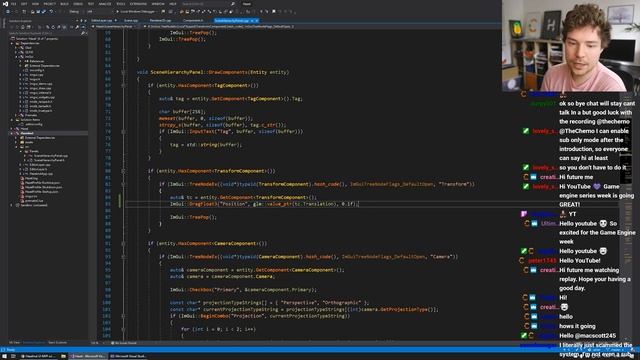The image size is (640, 360).
Task: Select imgui_demo.cpp in Solution Explorer
Action: coord(41,84)
